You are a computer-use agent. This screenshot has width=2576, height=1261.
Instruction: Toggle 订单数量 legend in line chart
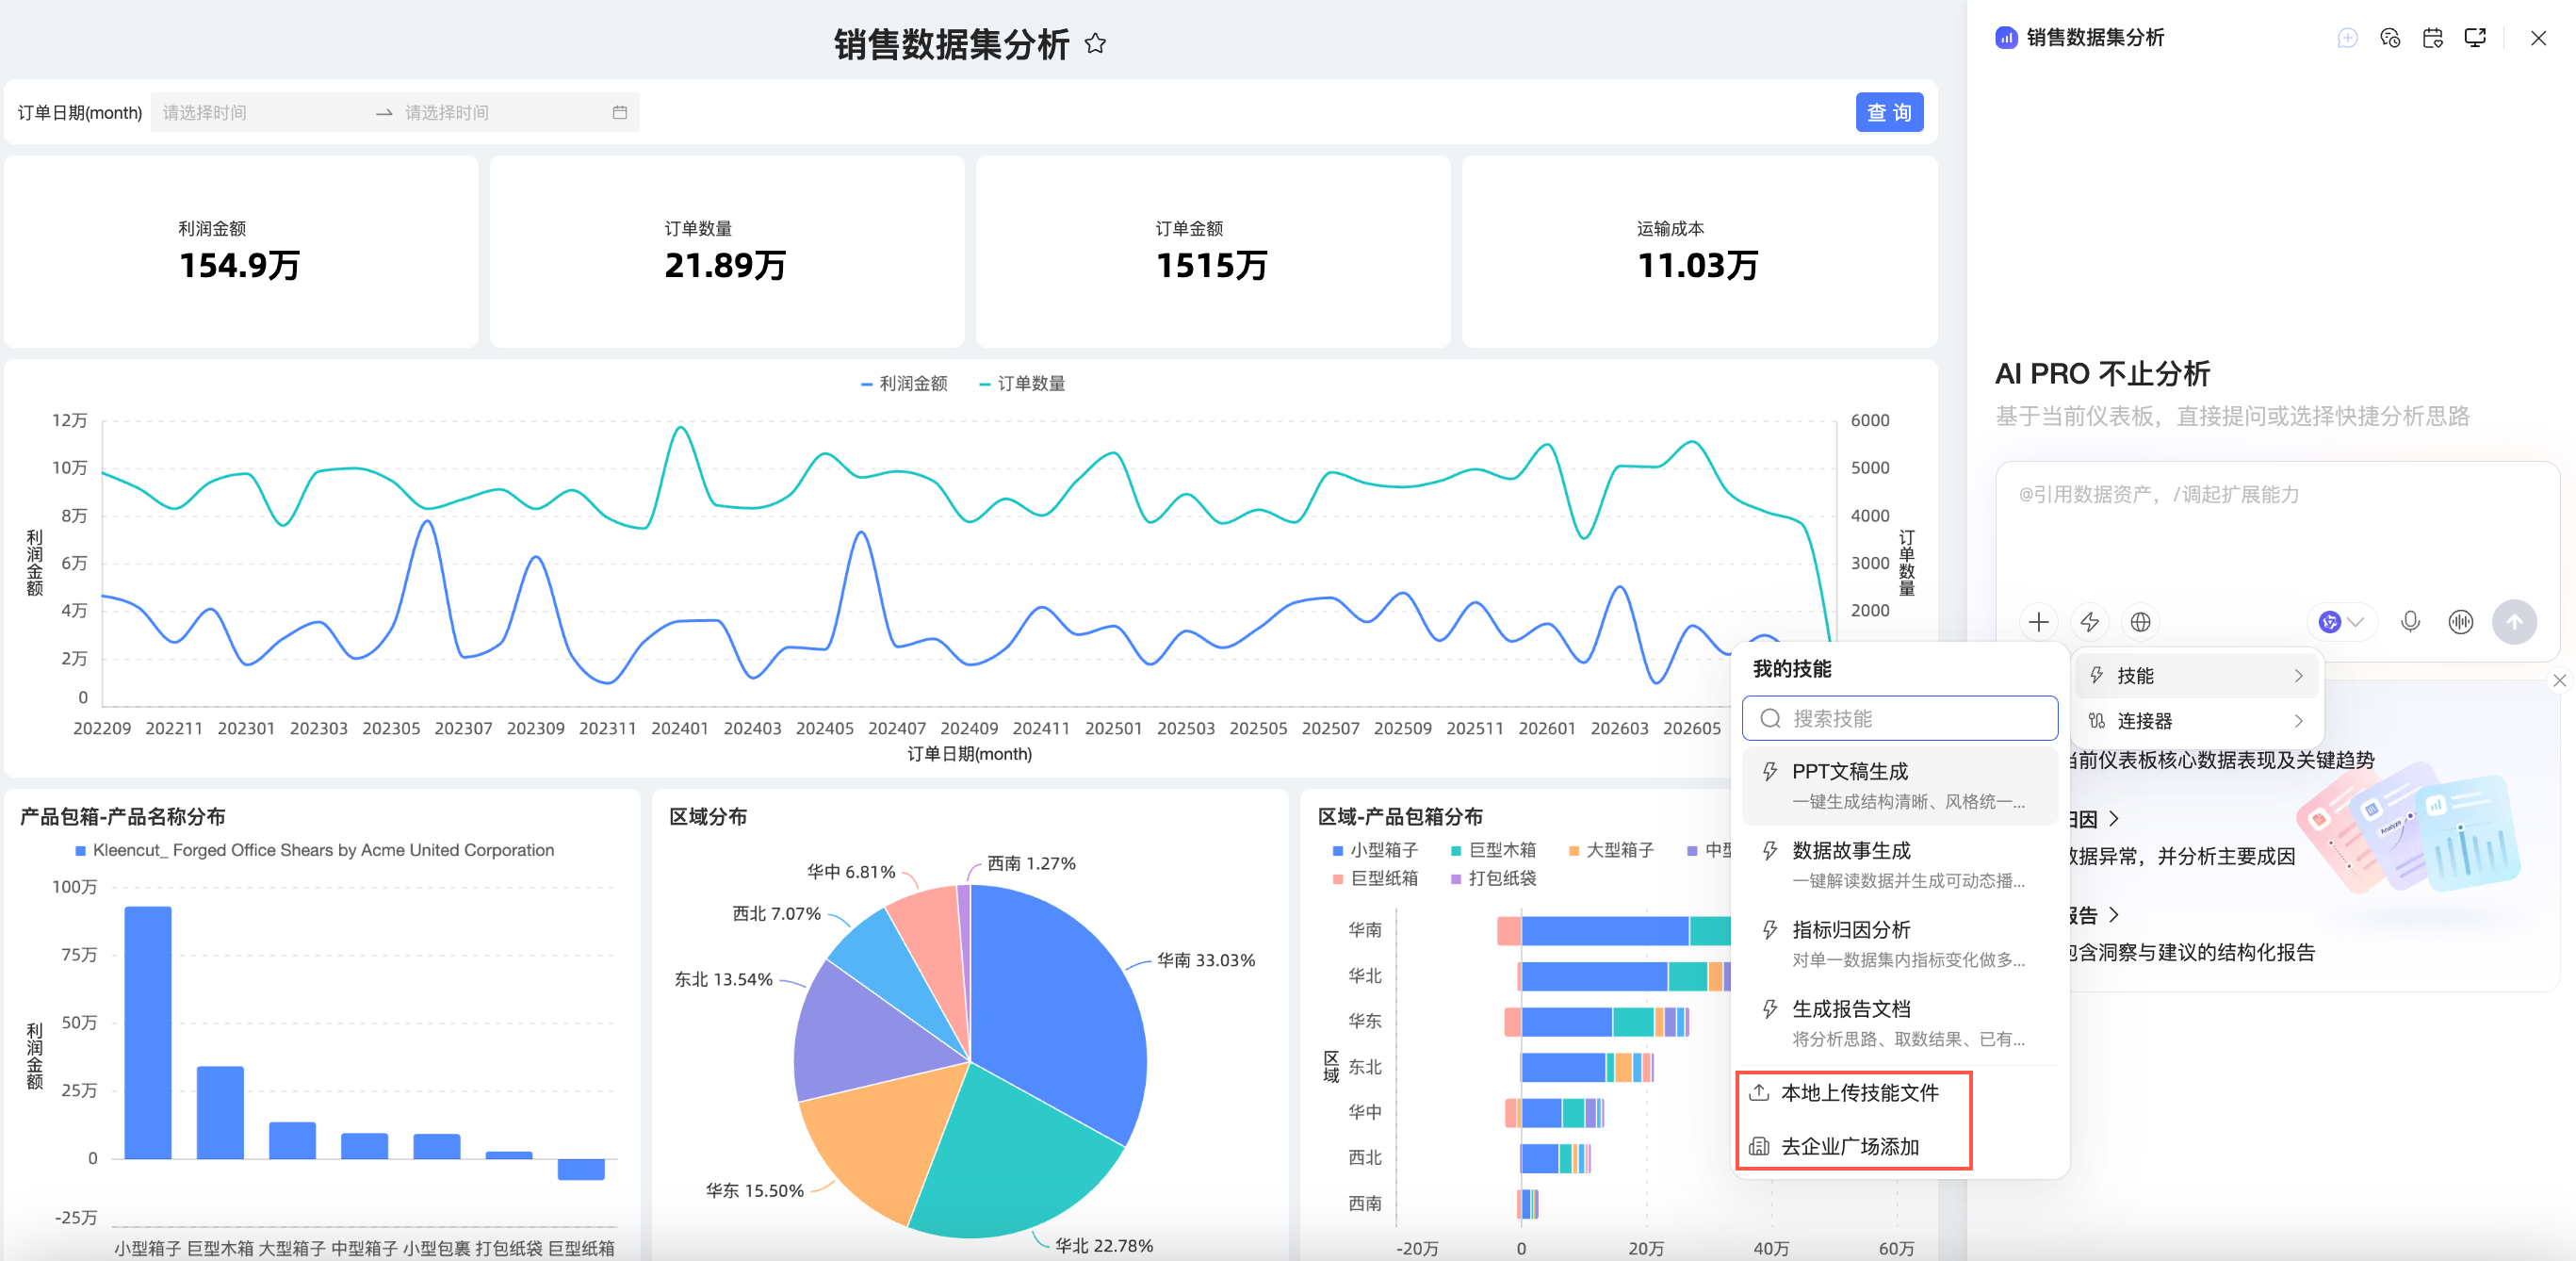tap(1021, 384)
